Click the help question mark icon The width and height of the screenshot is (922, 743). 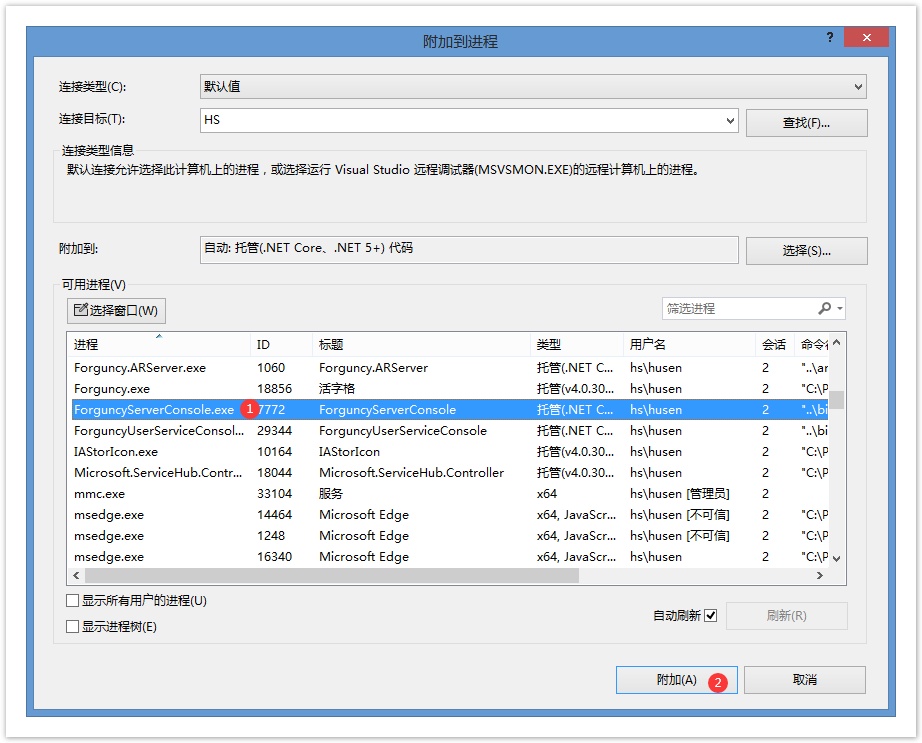(829, 37)
